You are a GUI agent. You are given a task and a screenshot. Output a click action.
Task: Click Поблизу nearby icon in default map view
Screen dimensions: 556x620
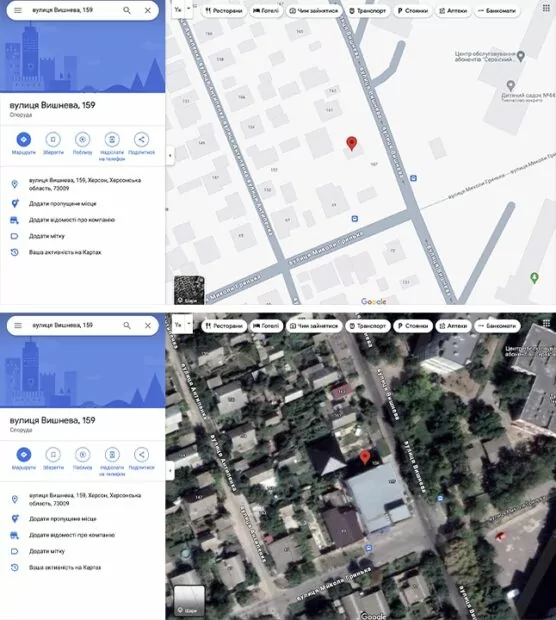82,140
